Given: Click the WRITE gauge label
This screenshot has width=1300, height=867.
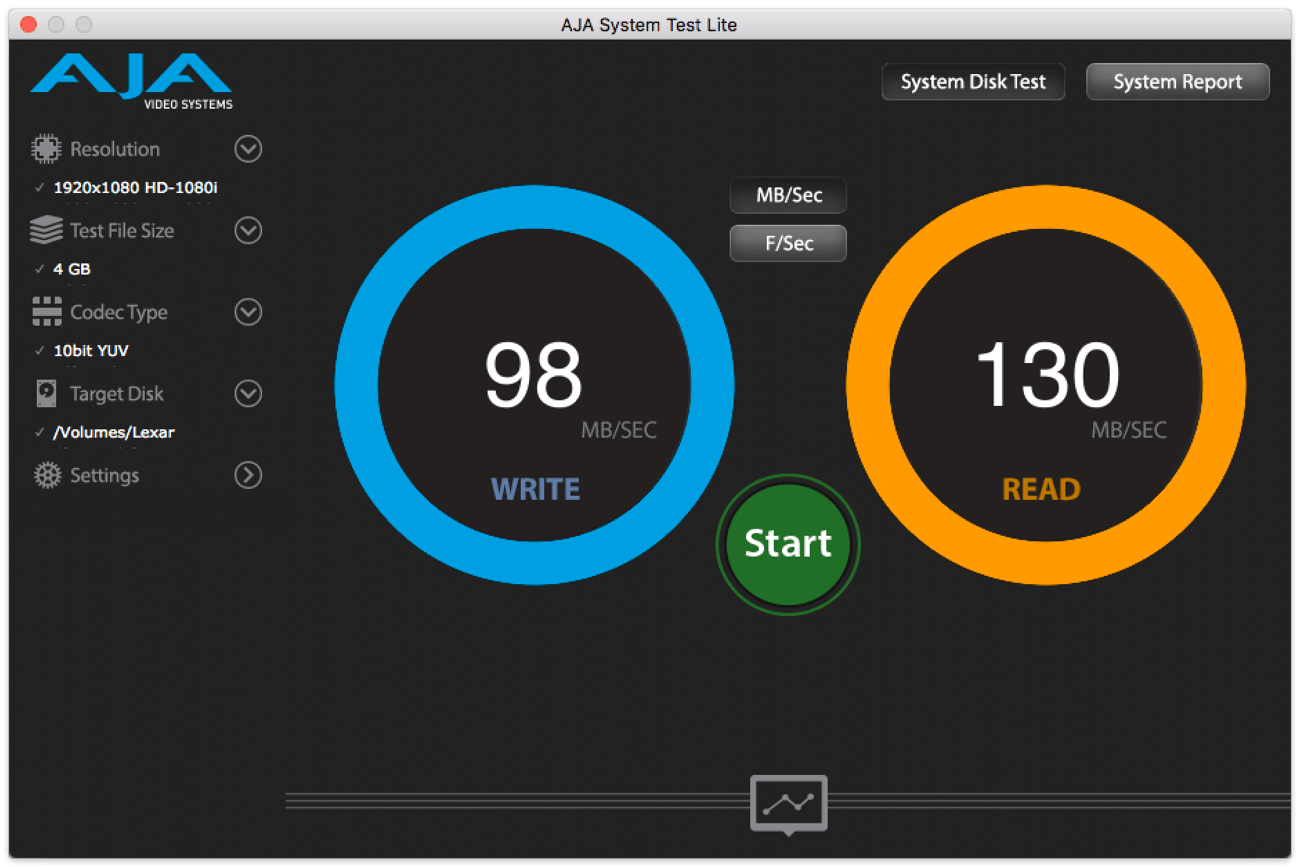Looking at the screenshot, I should 535,489.
